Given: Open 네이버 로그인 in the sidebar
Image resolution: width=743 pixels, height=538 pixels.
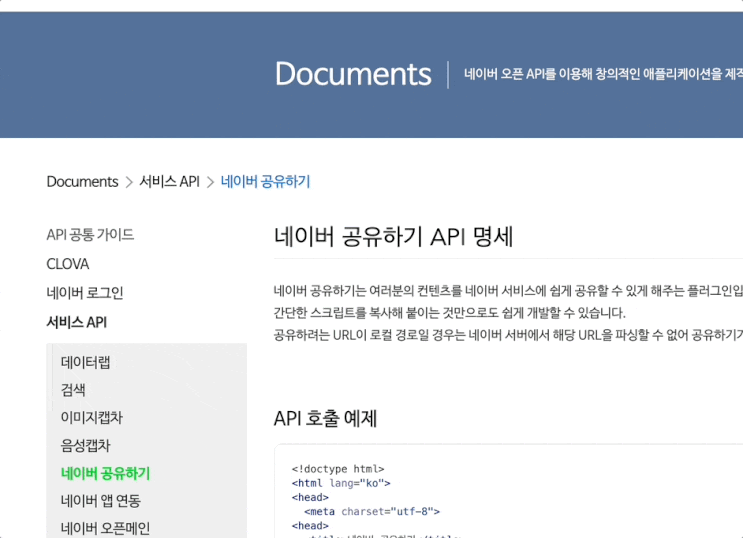Looking at the screenshot, I should pos(85,293).
